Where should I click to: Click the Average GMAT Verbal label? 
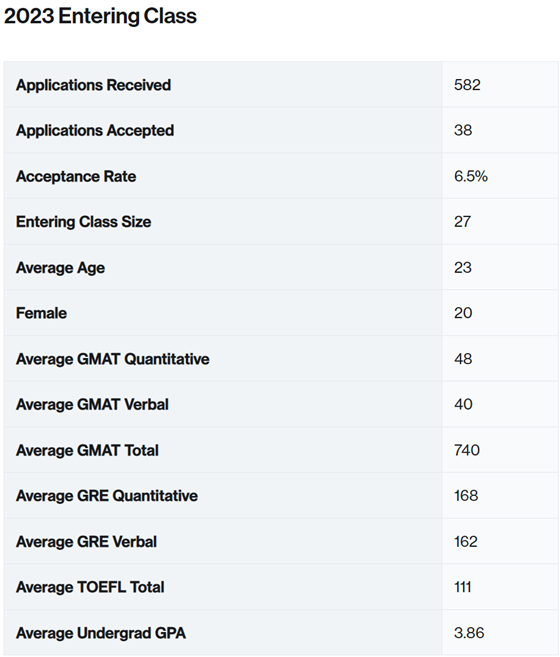tap(92, 404)
